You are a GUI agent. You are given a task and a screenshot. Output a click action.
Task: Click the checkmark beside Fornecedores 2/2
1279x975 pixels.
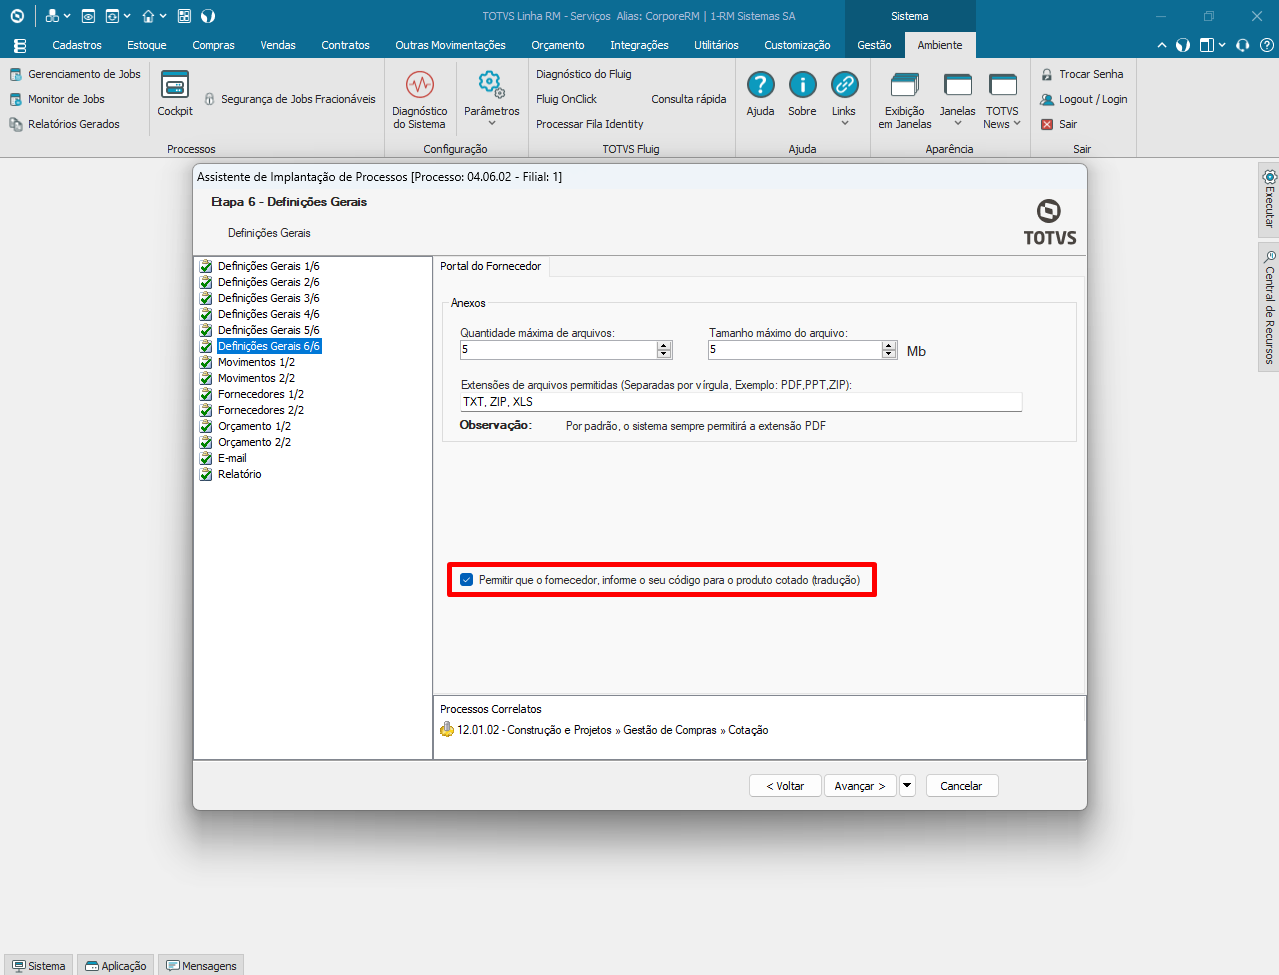point(206,410)
